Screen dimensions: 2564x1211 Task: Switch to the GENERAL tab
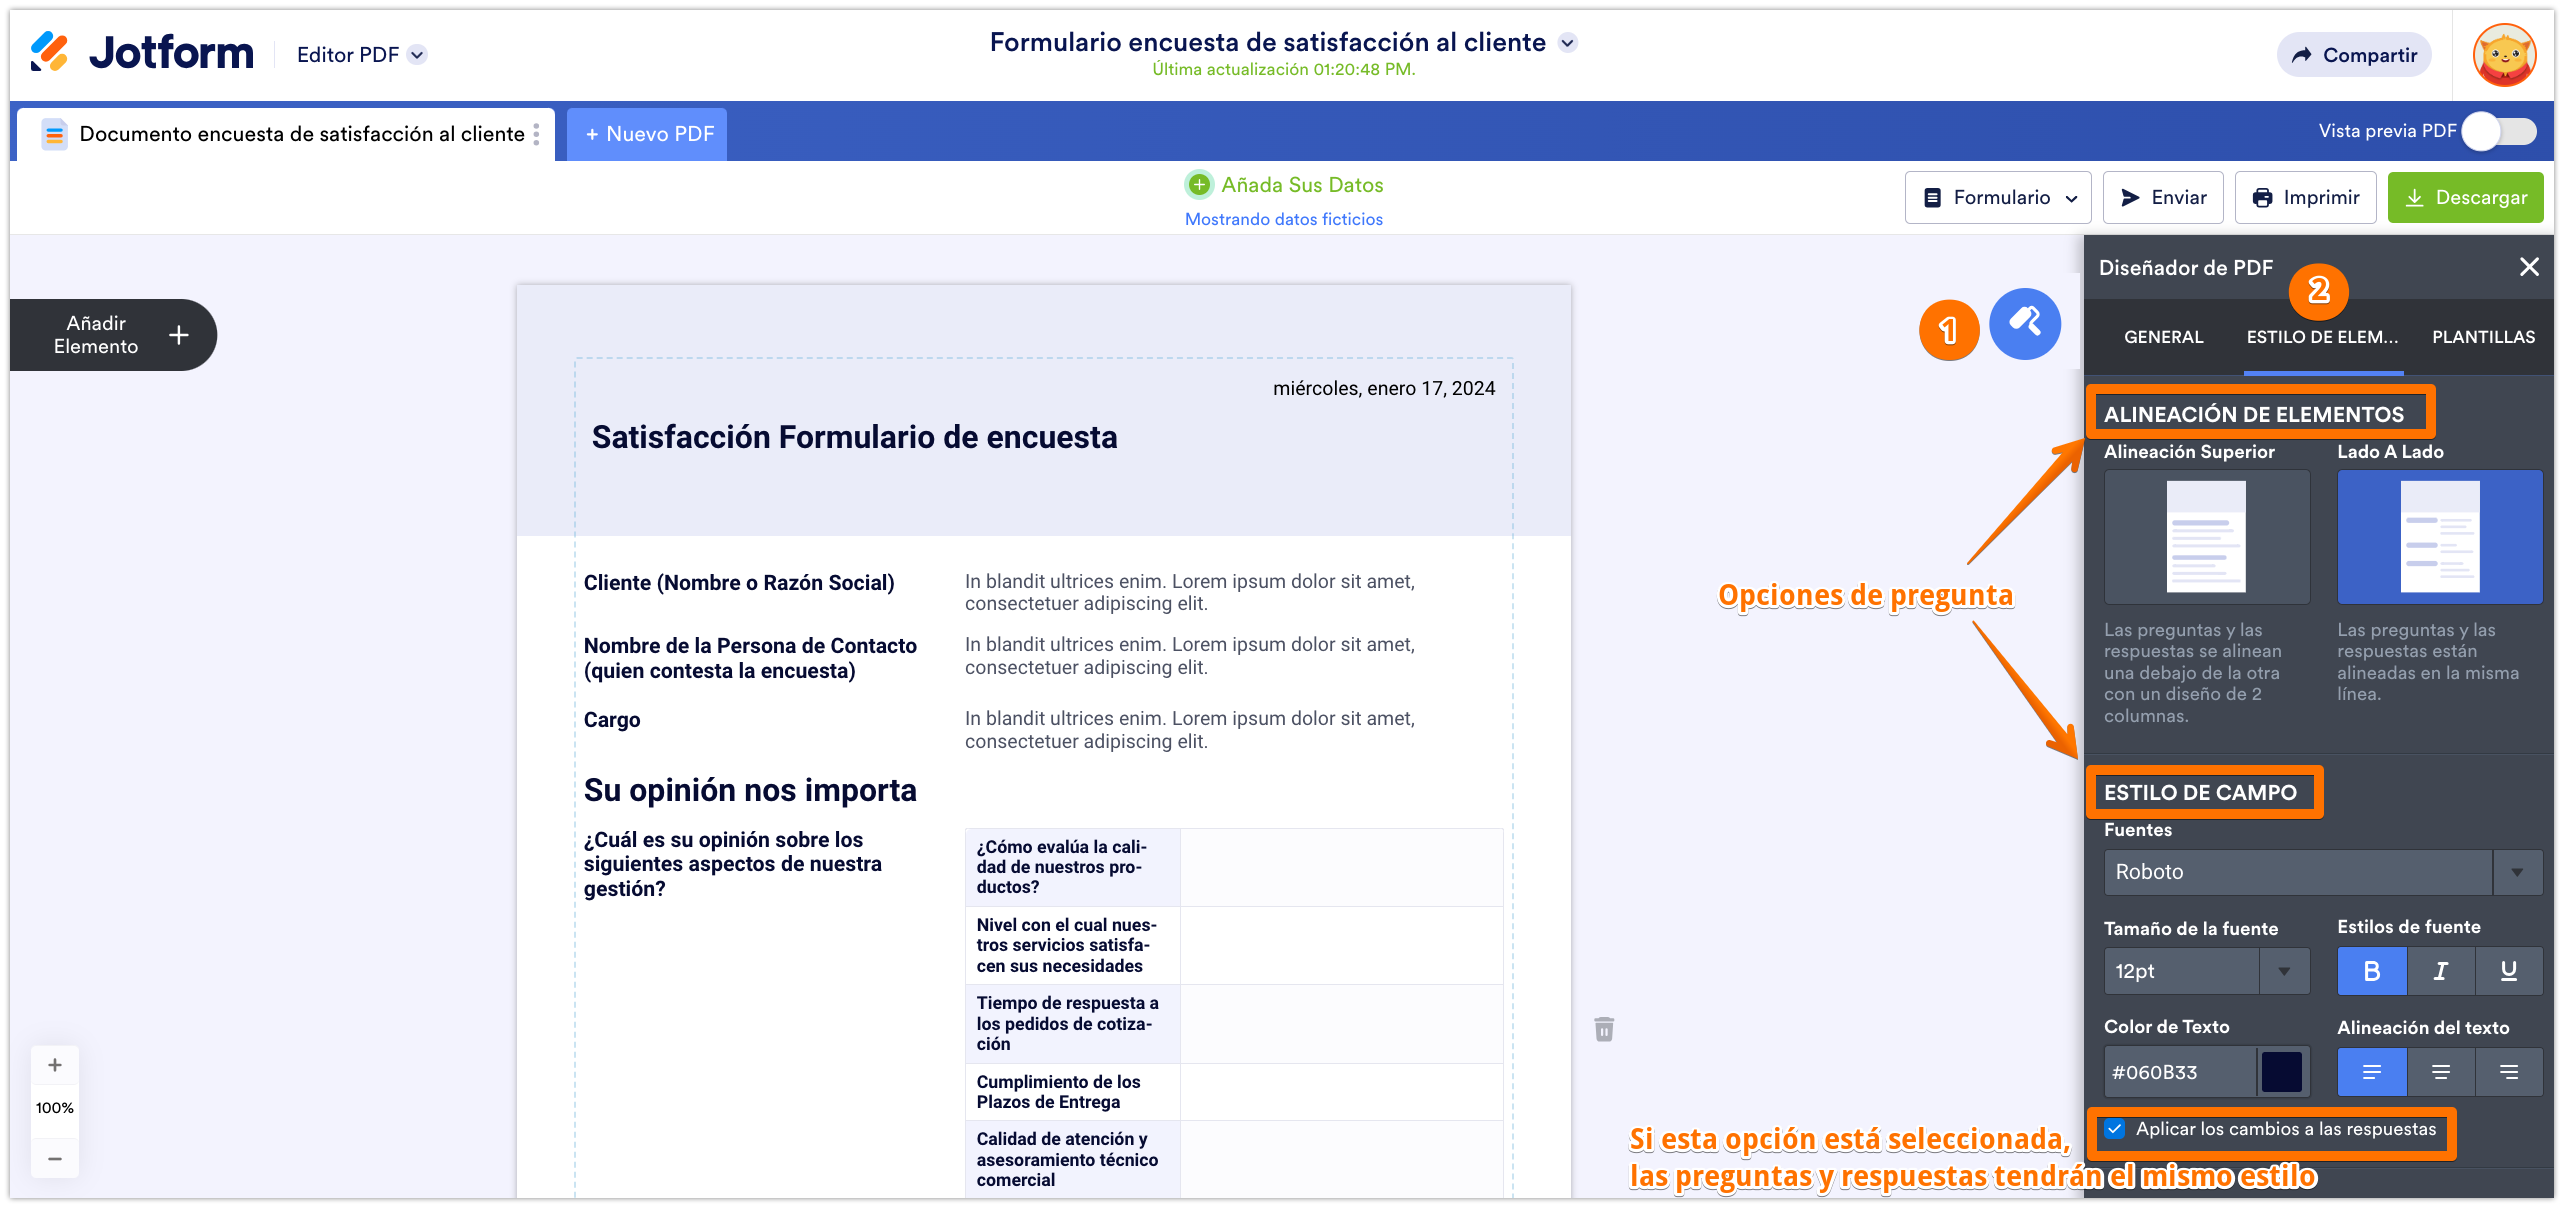pos(2163,337)
